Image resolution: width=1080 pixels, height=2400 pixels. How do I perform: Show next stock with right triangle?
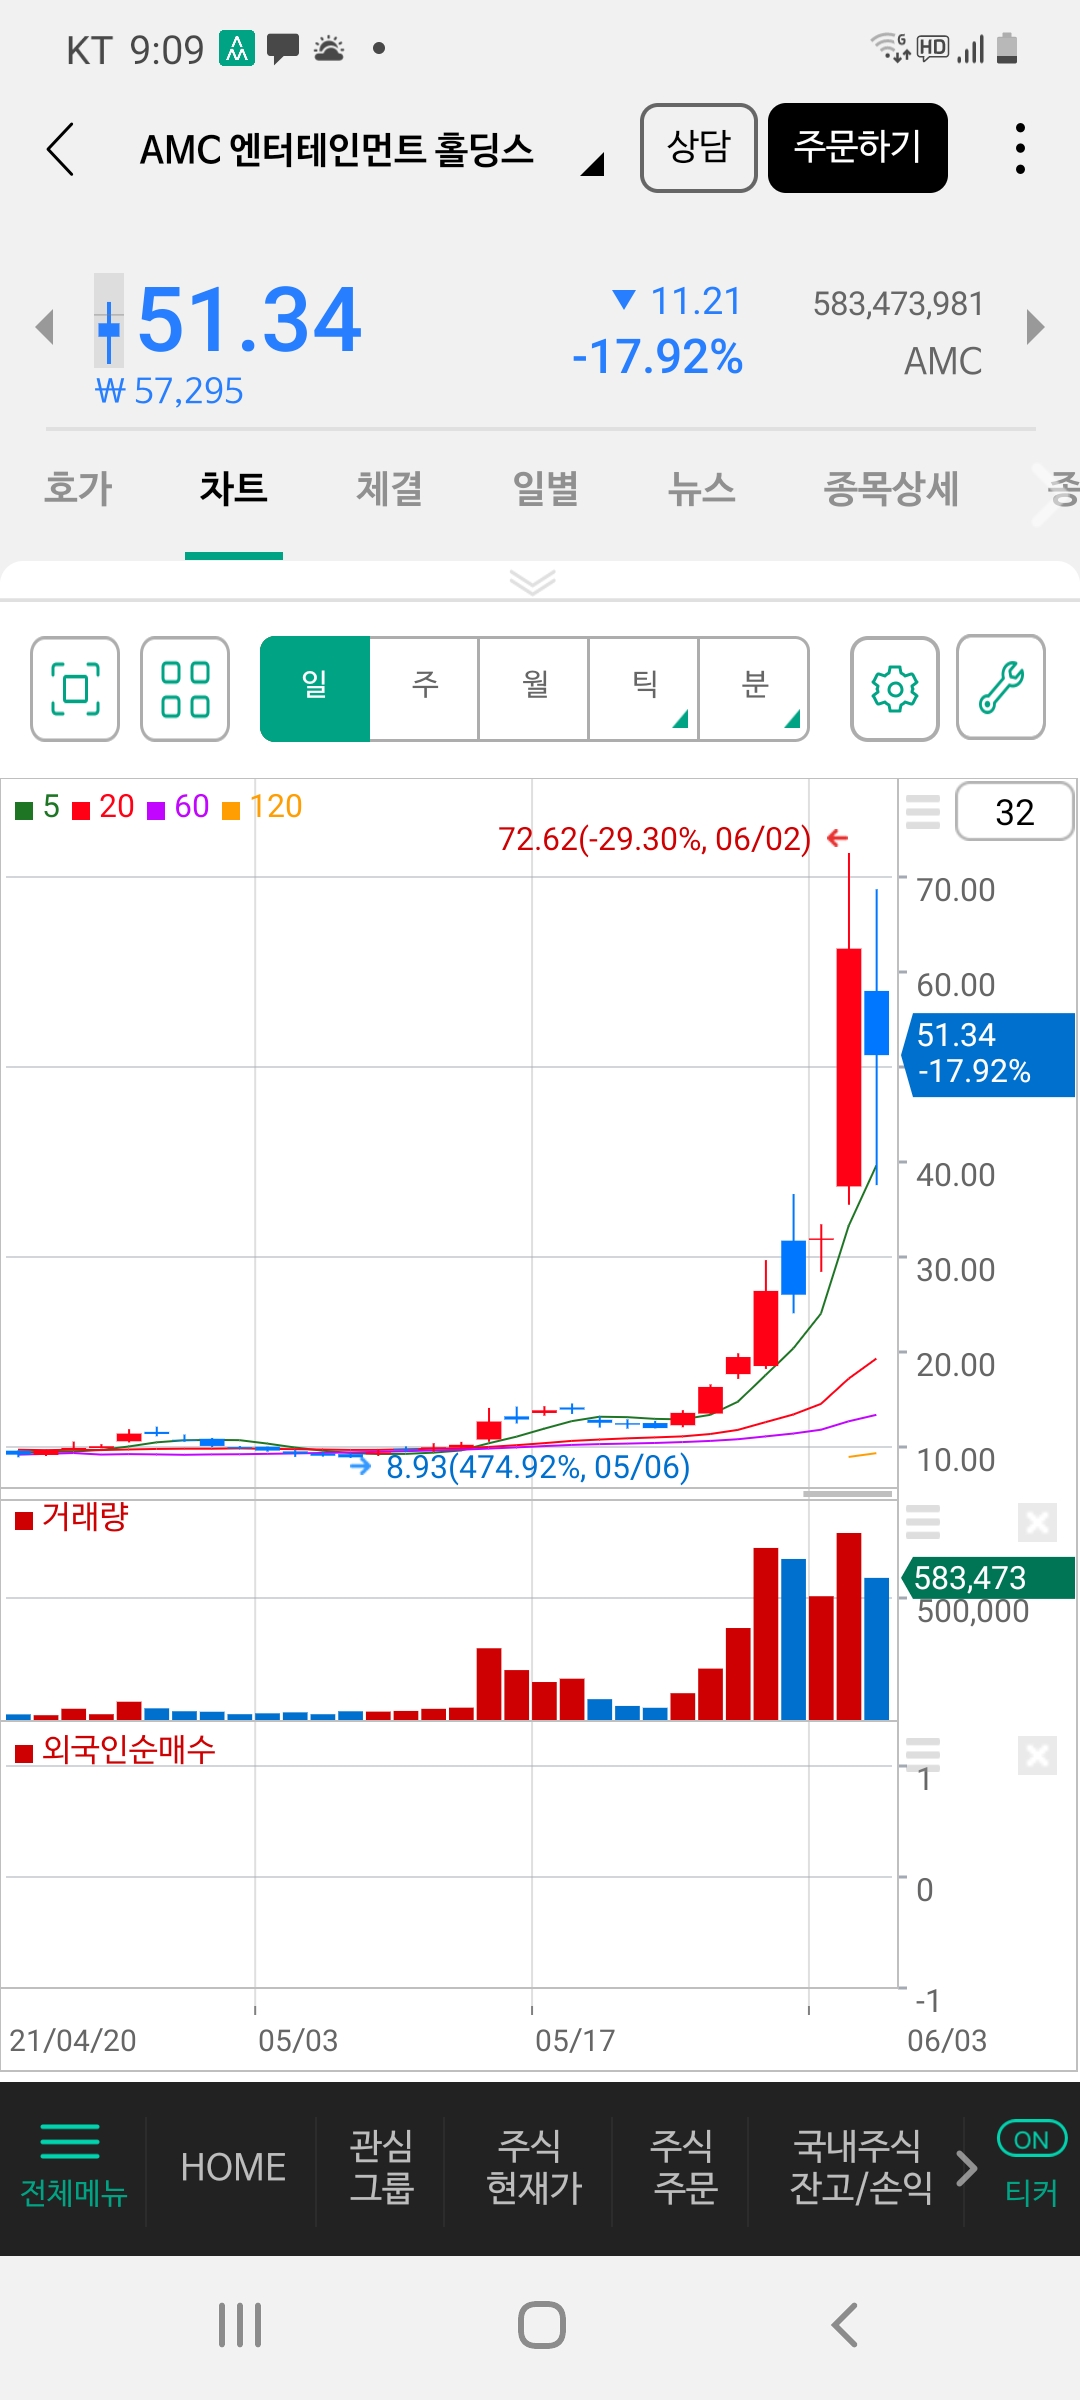tap(1036, 326)
